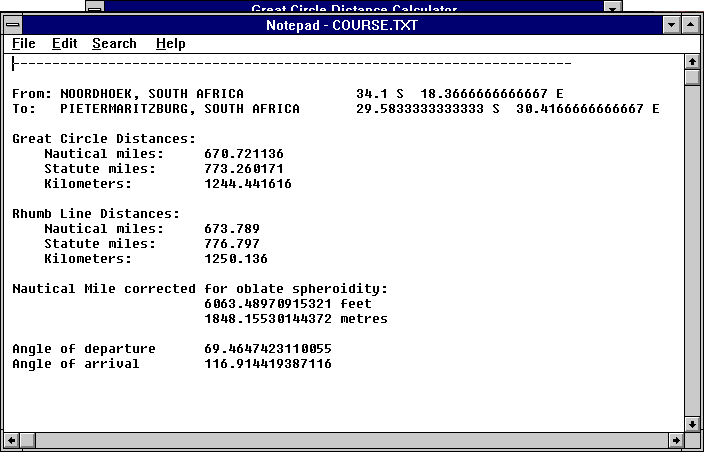
Task: Open the Help menu
Action: (170, 44)
